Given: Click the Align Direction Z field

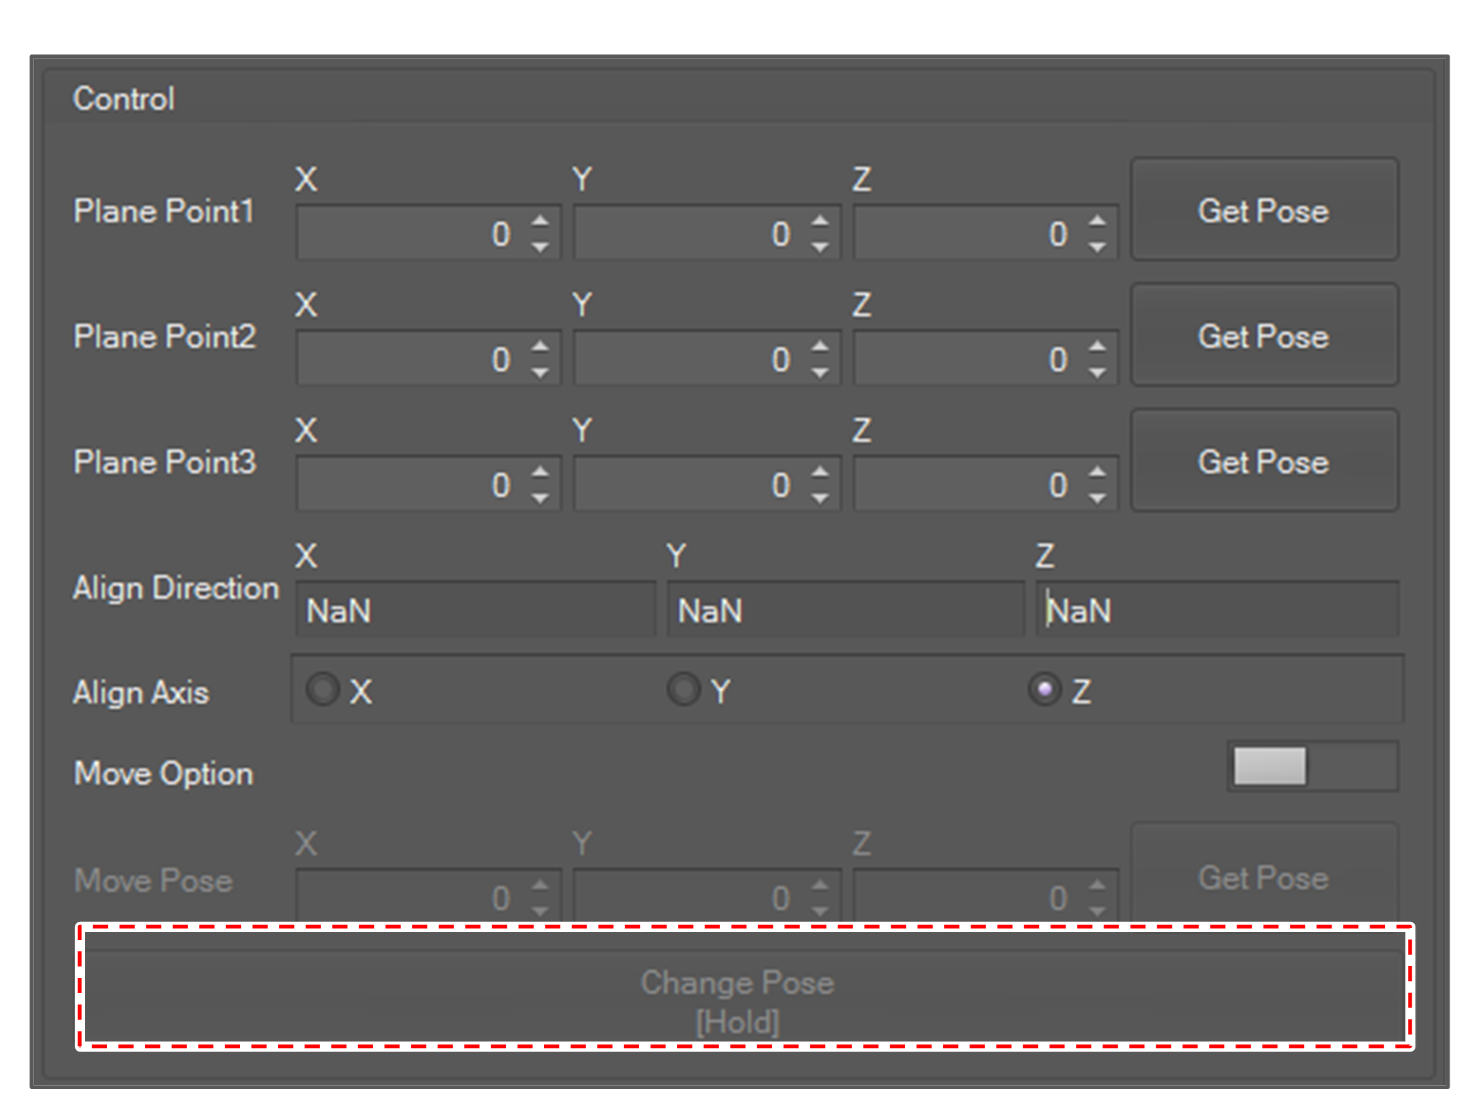Looking at the screenshot, I should (1216, 610).
